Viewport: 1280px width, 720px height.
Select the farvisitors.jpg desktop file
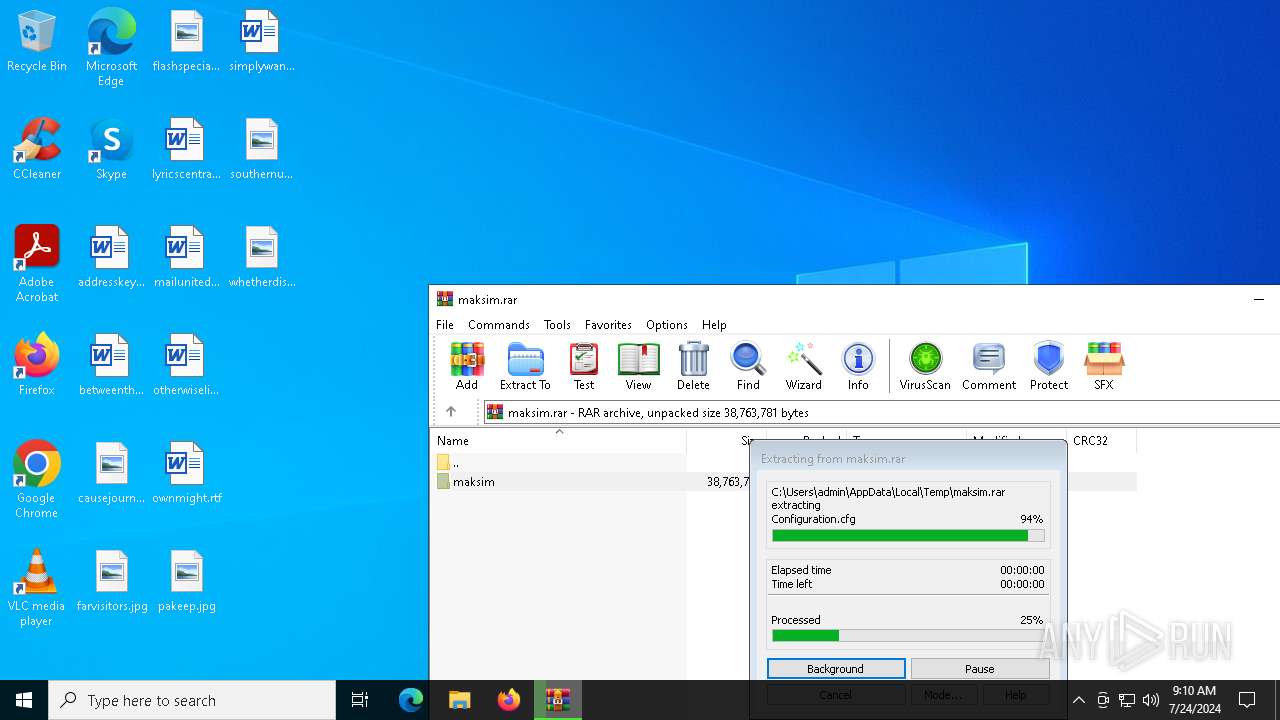(112, 581)
